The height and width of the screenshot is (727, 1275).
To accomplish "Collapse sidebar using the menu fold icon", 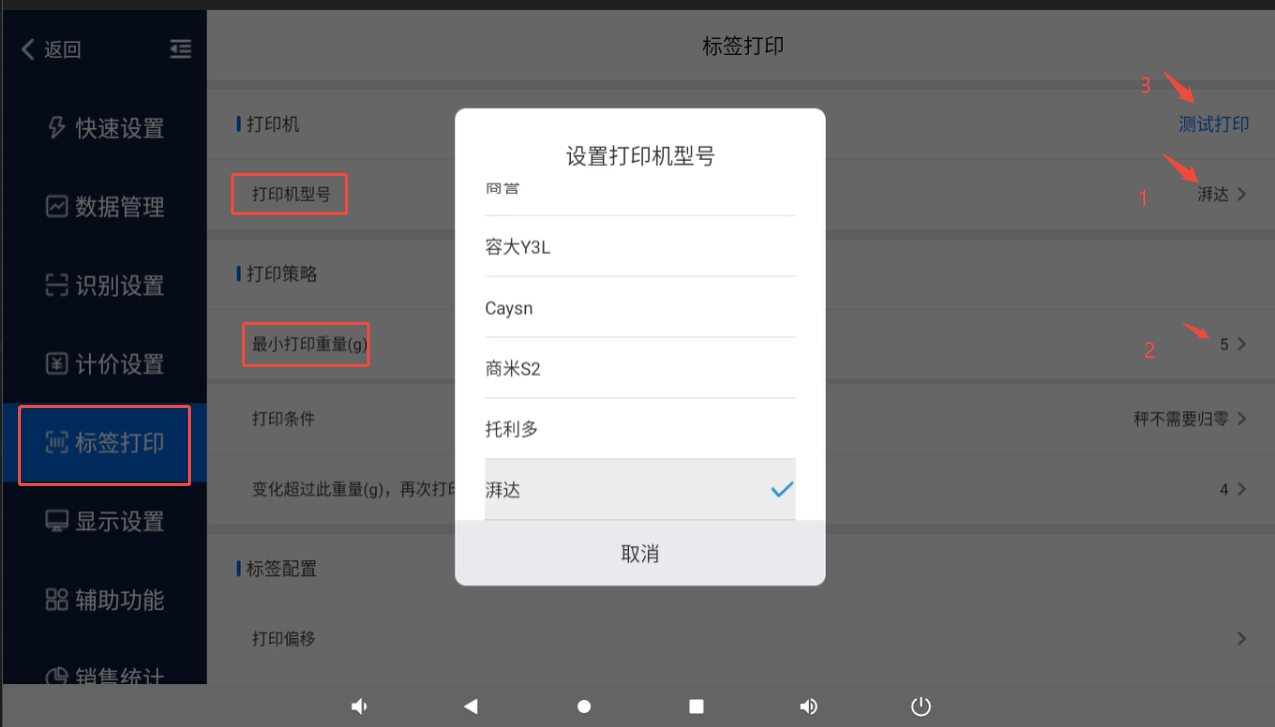I will 180,49.
